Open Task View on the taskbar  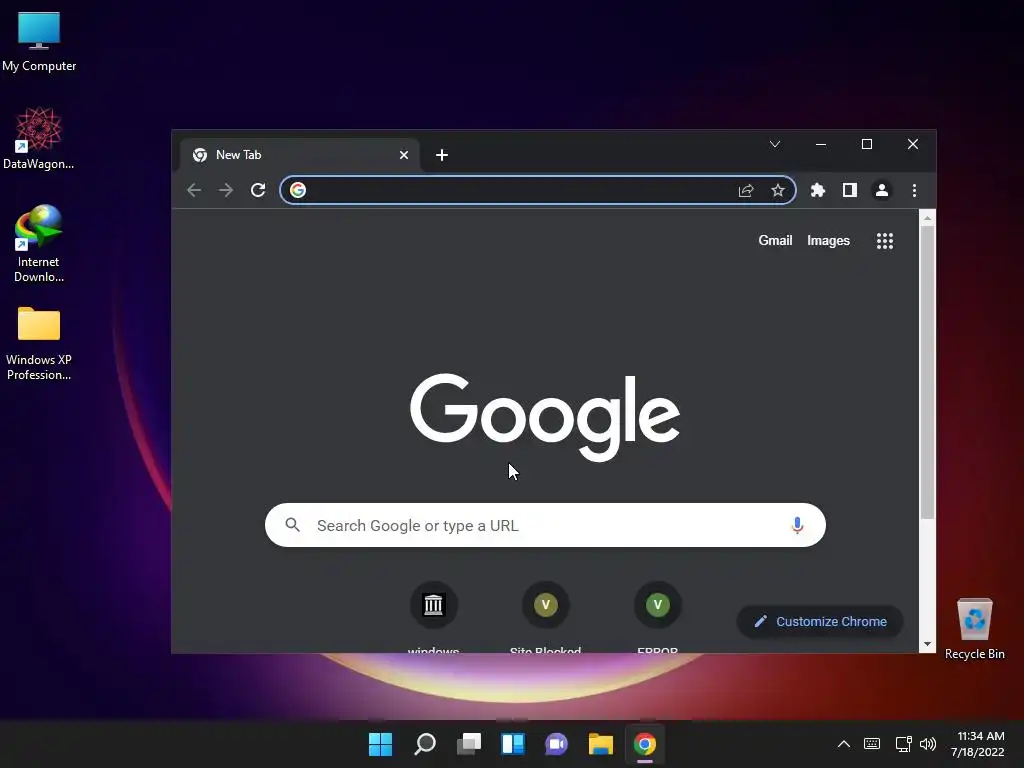(469, 744)
